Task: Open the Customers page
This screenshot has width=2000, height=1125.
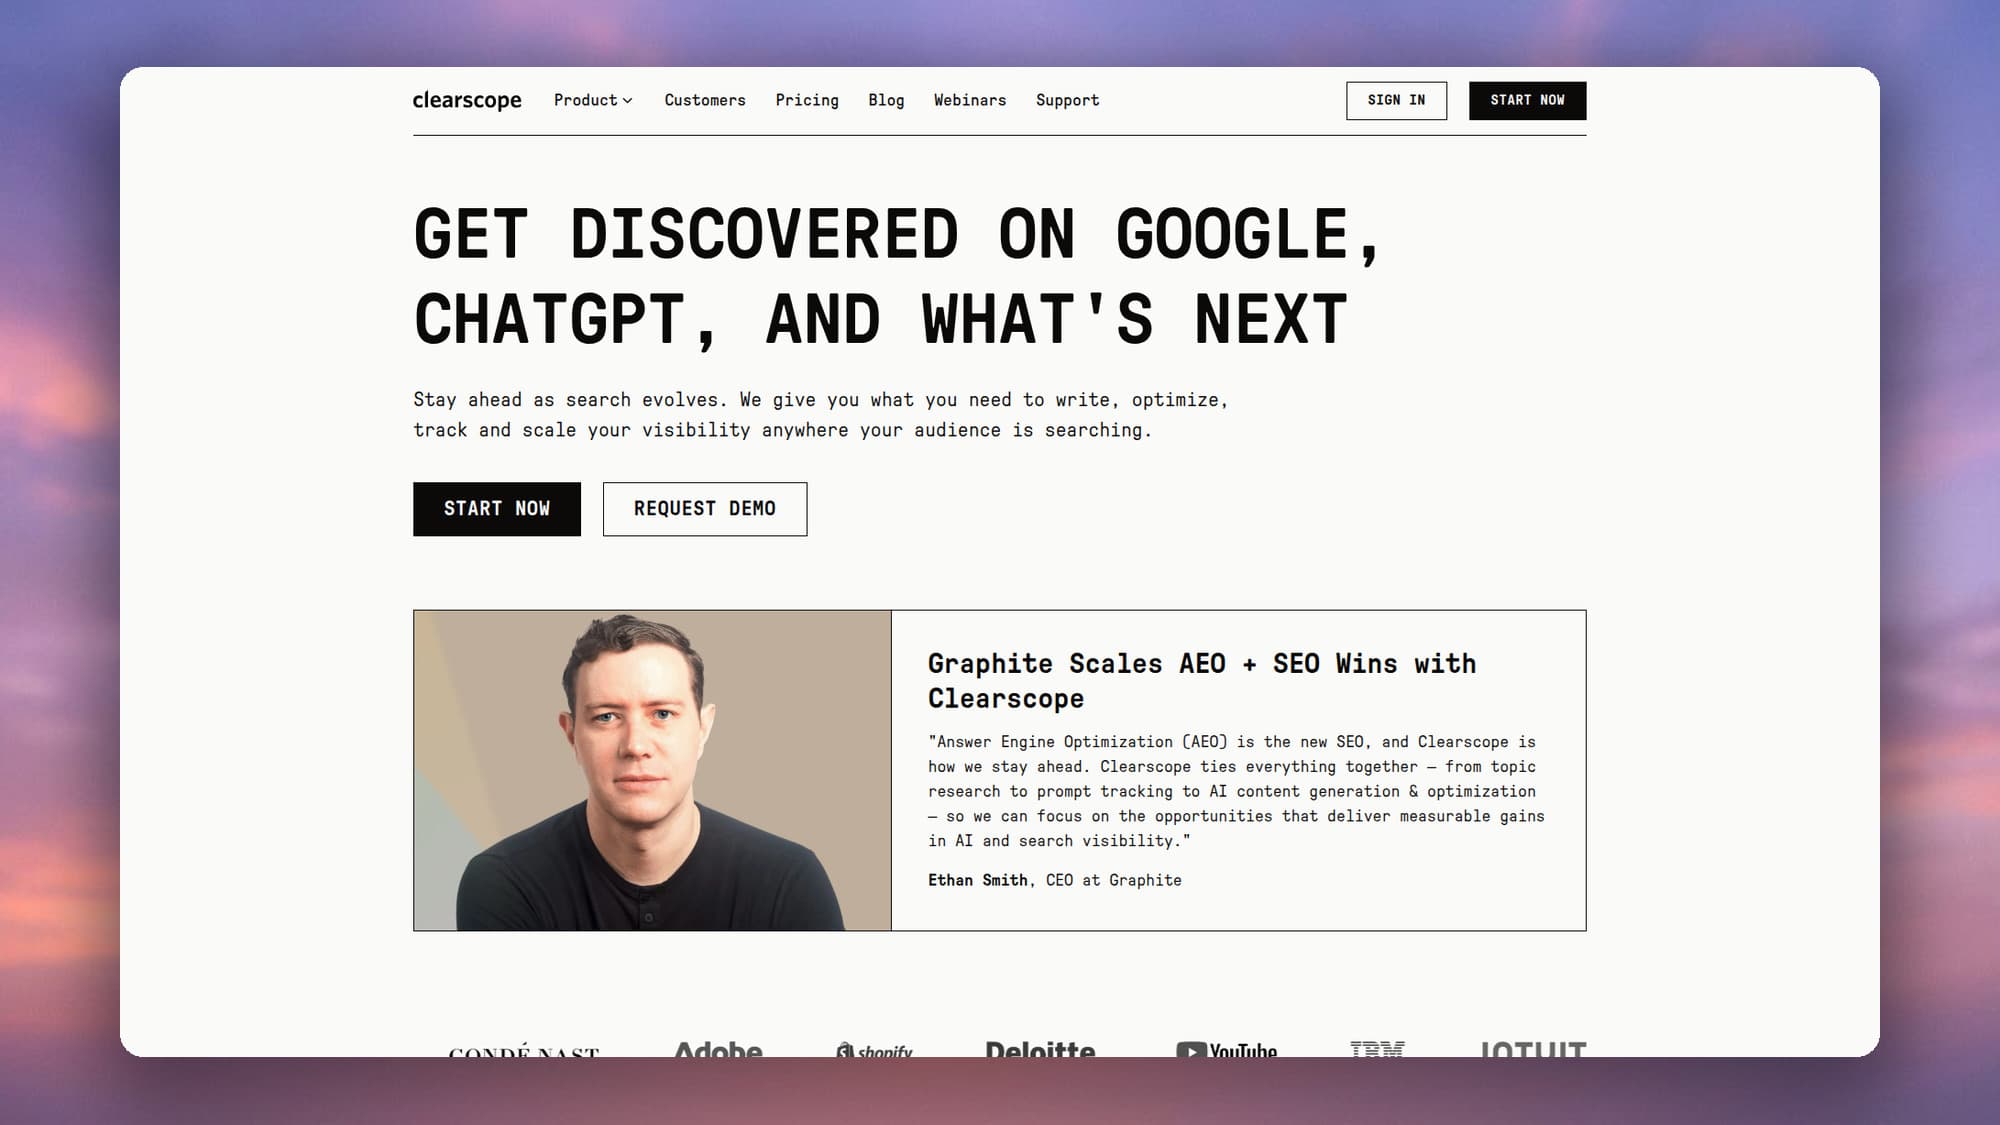Action: click(705, 100)
